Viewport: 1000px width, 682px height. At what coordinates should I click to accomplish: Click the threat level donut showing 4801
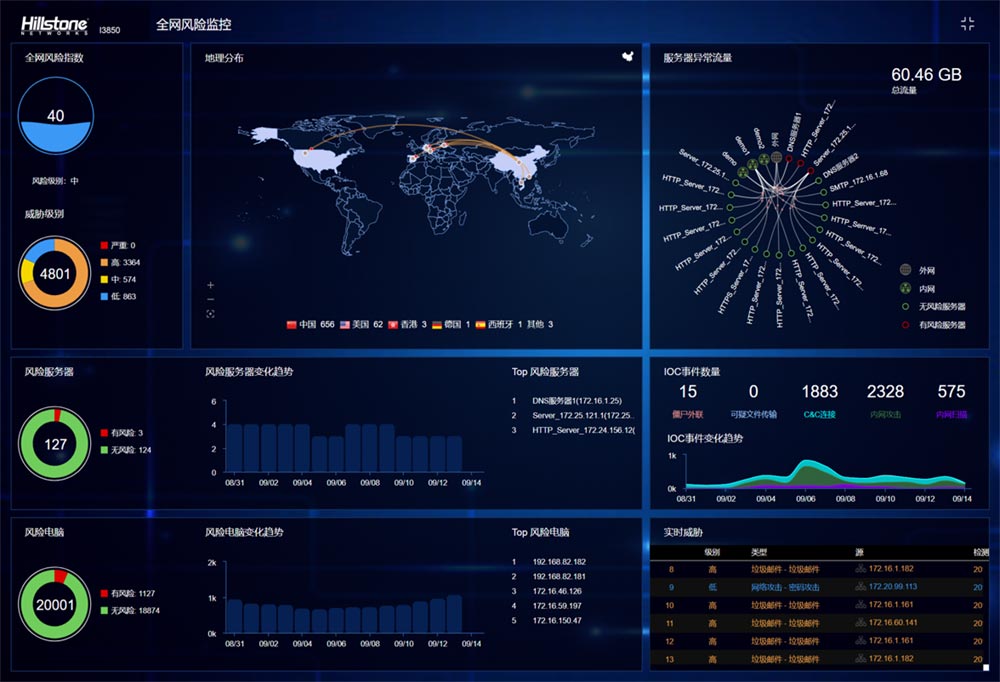click(x=55, y=274)
